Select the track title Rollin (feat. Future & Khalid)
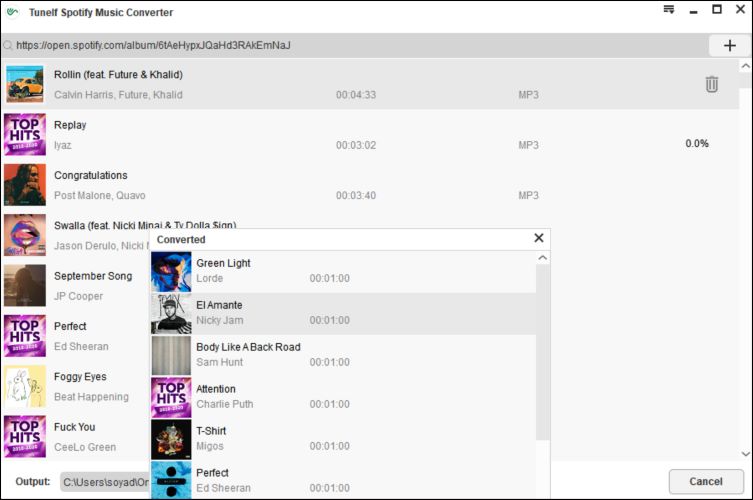 click(118, 74)
